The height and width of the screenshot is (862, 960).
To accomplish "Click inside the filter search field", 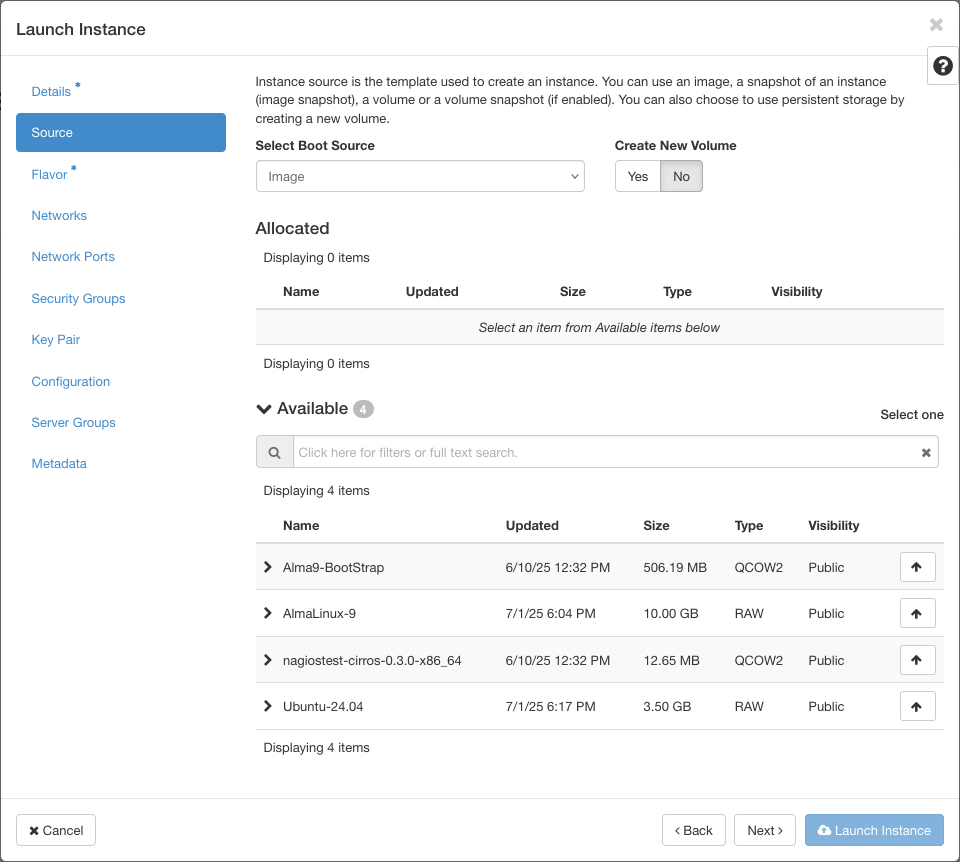I will coord(600,451).
